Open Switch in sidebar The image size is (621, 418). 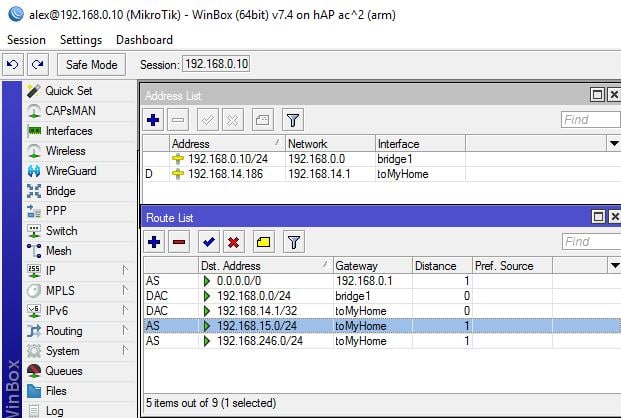tap(79, 231)
